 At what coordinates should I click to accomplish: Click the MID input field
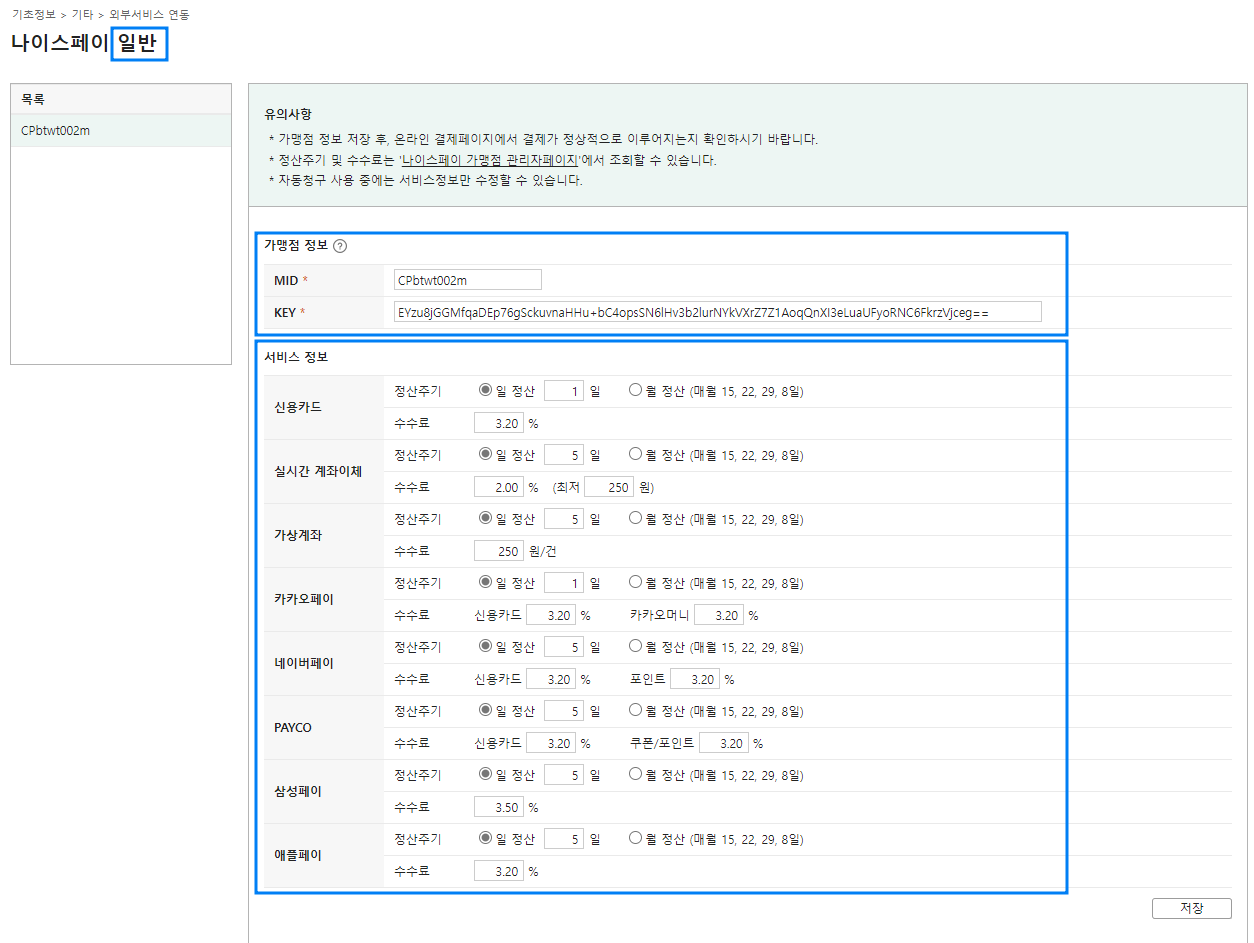click(x=467, y=279)
